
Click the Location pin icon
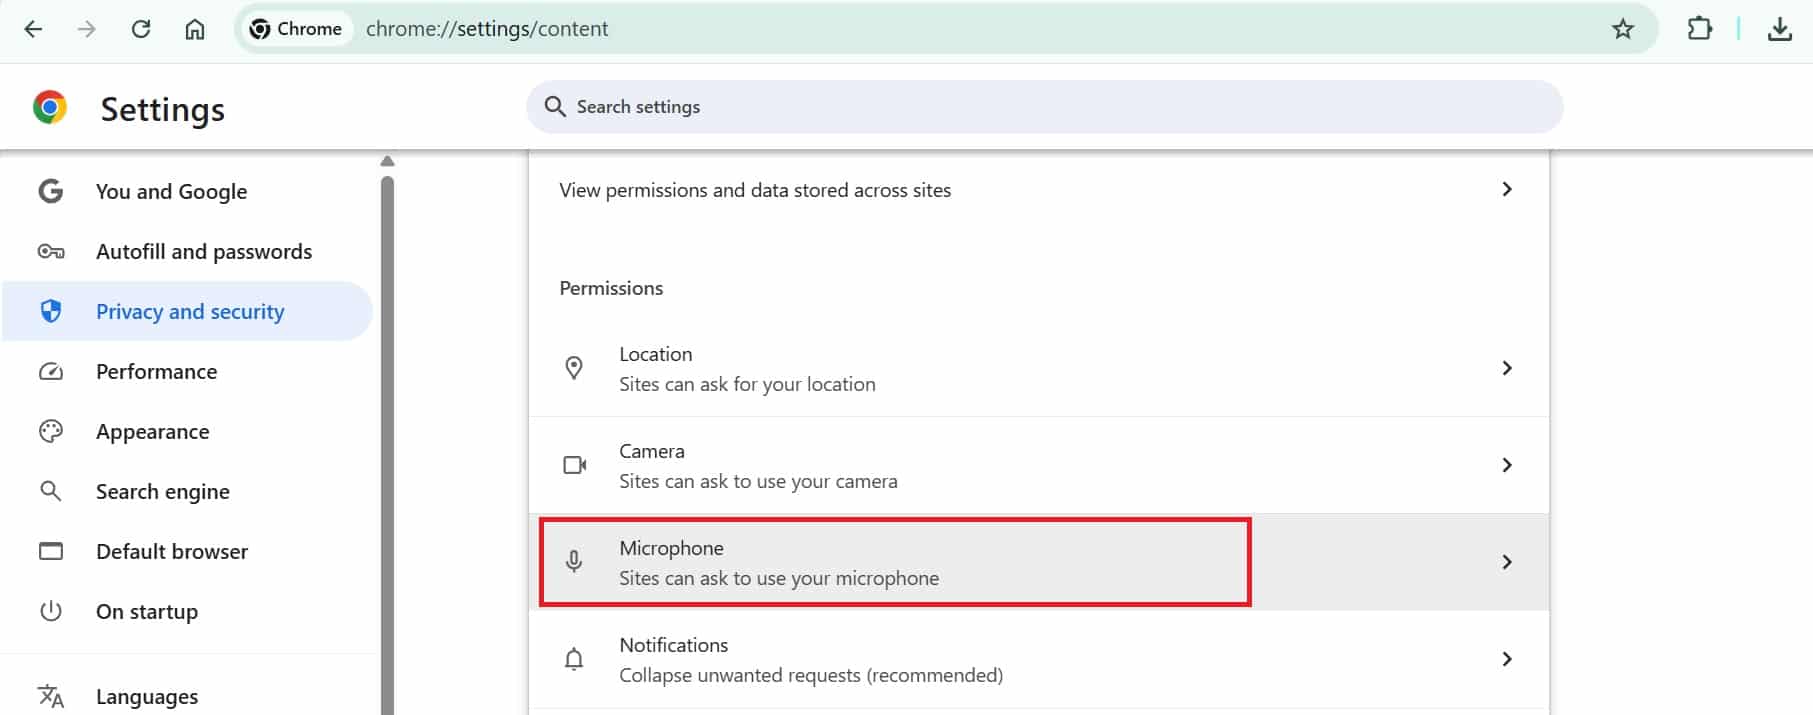[574, 368]
